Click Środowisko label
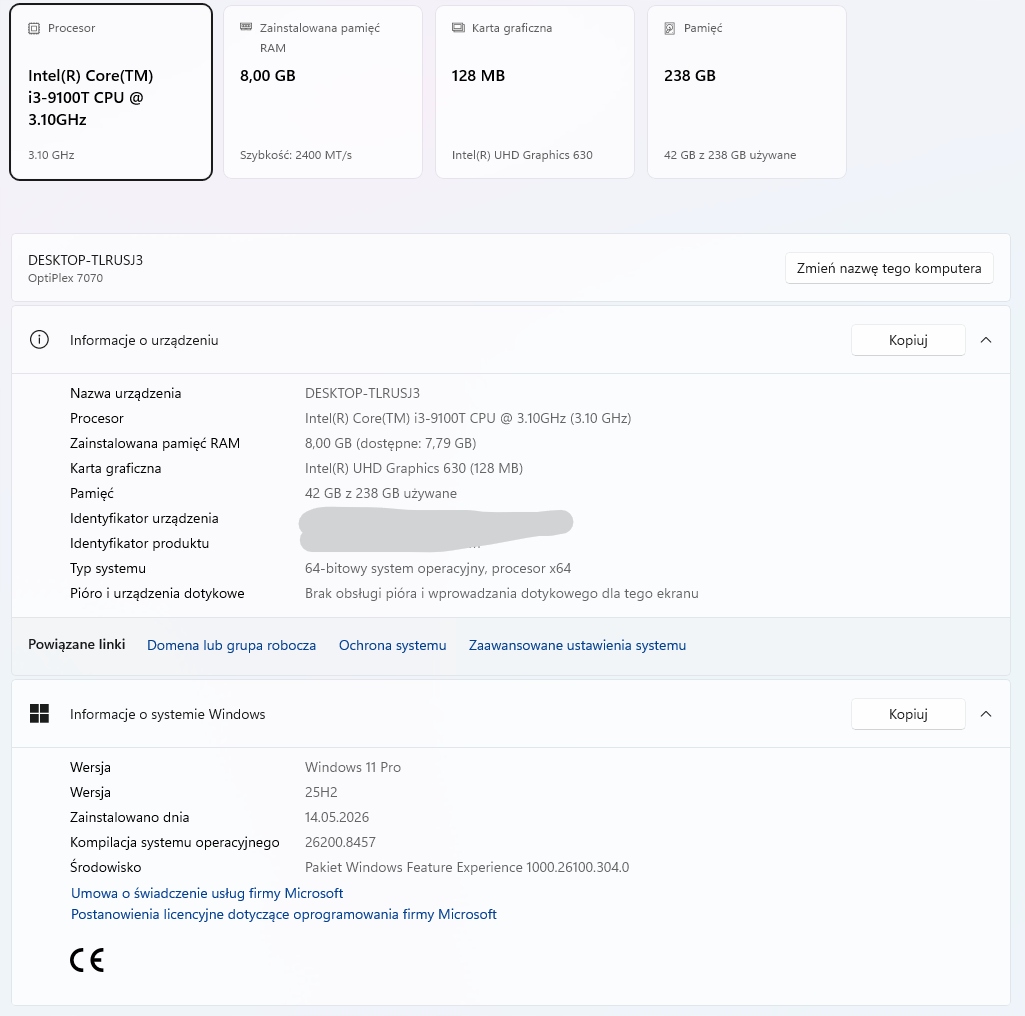Screen dimensions: 1025x1016 click(105, 868)
